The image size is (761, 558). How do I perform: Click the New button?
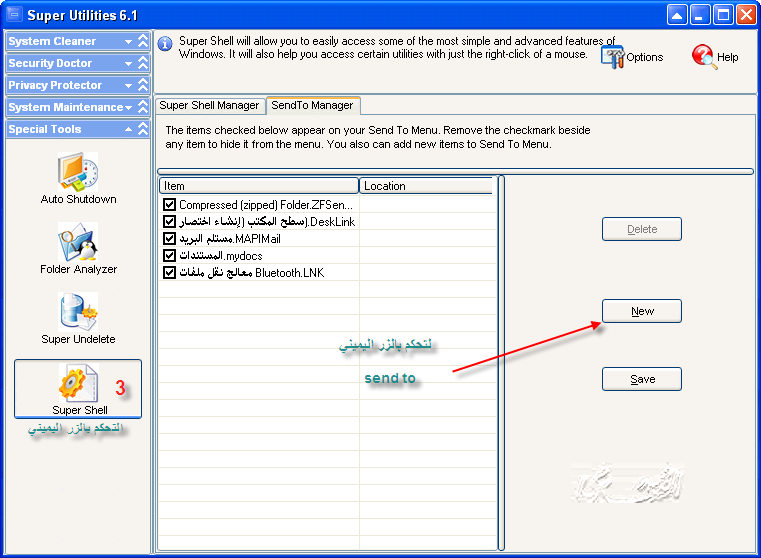point(642,311)
